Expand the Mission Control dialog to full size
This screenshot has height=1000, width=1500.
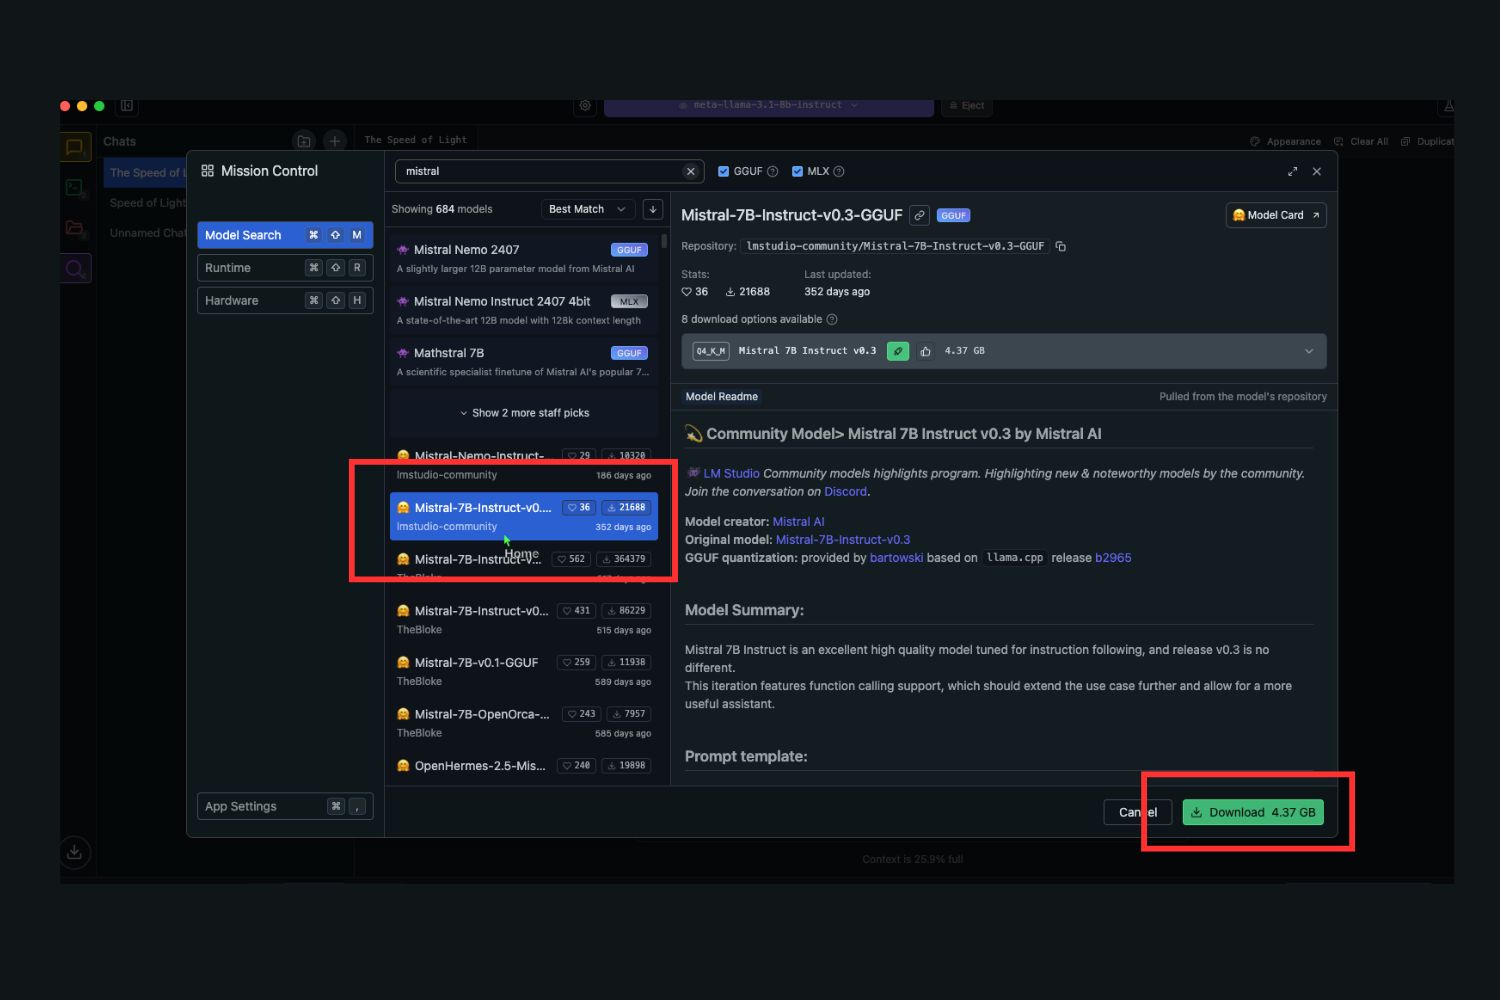click(1292, 171)
